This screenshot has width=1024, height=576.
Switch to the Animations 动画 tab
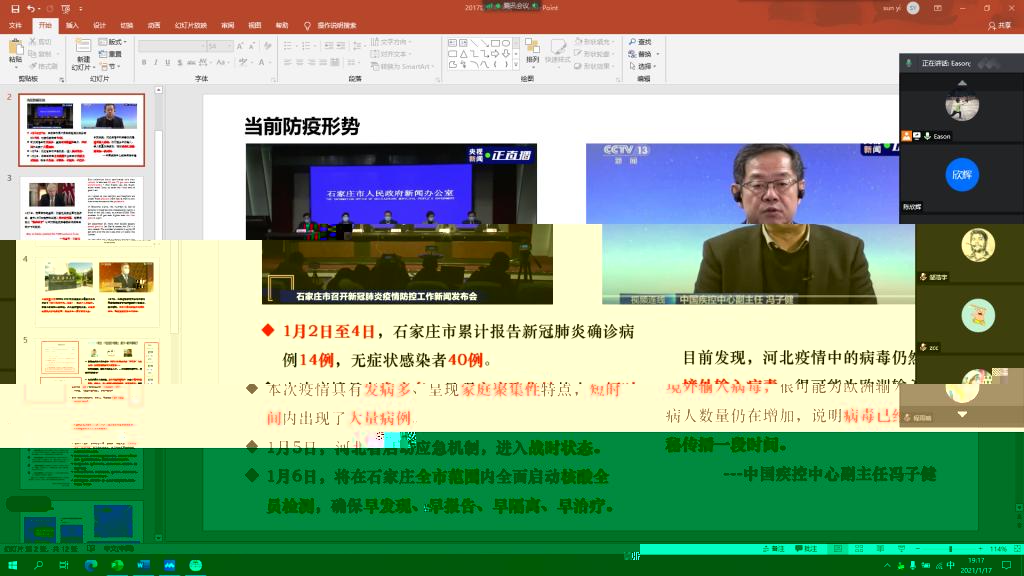154,25
